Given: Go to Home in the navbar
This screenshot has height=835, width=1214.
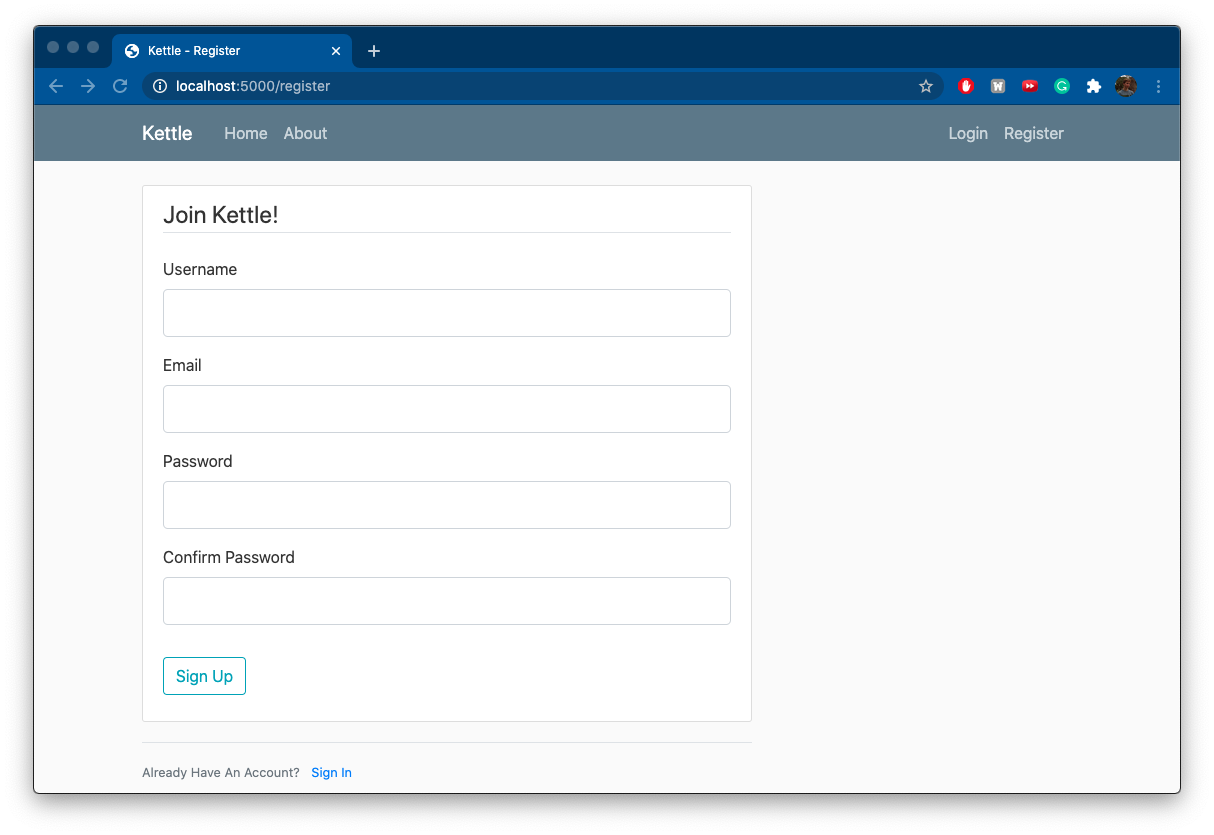Looking at the screenshot, I should pyautogui.click(x=246, y=133).
